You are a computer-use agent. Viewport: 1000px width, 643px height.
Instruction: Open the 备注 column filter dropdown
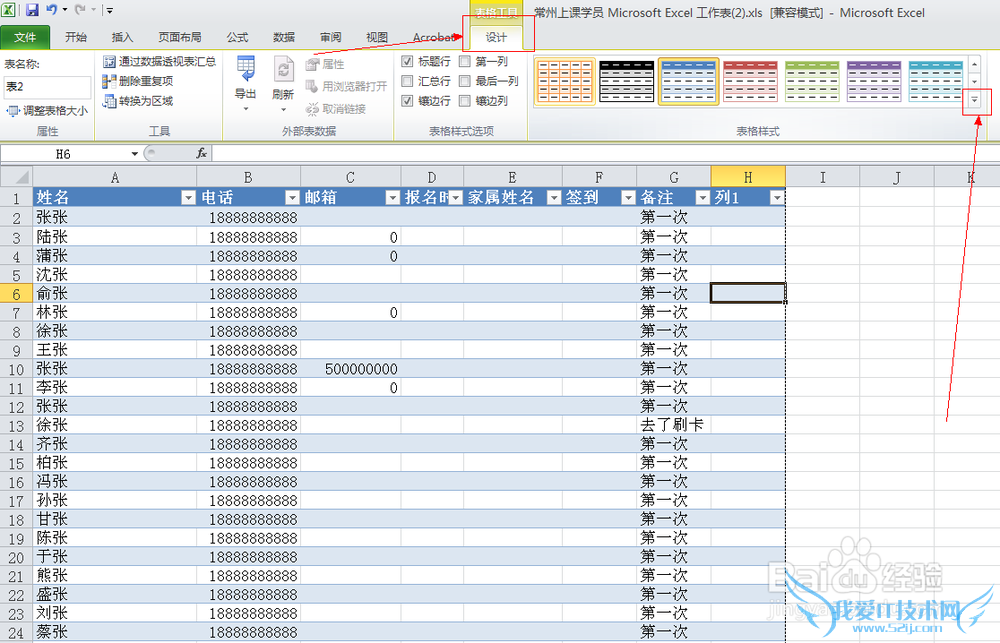pyautogui.click(x=701, y=198)
